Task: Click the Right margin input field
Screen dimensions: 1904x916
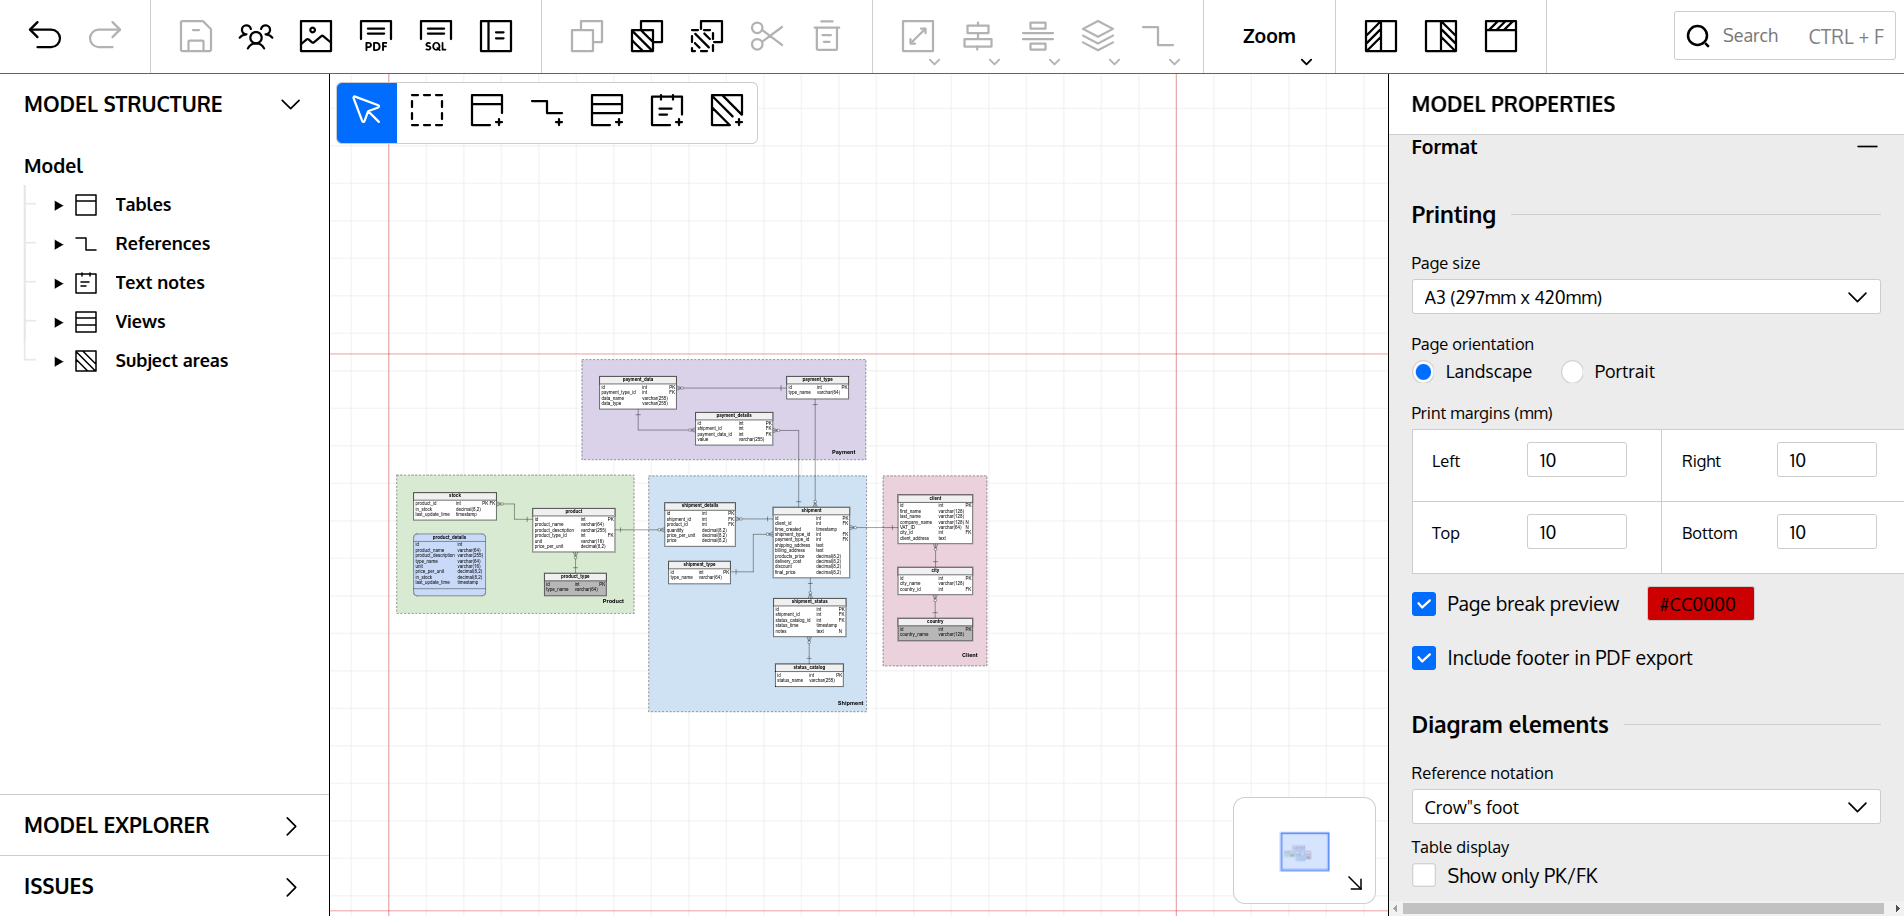Action: coord(1826,460)
